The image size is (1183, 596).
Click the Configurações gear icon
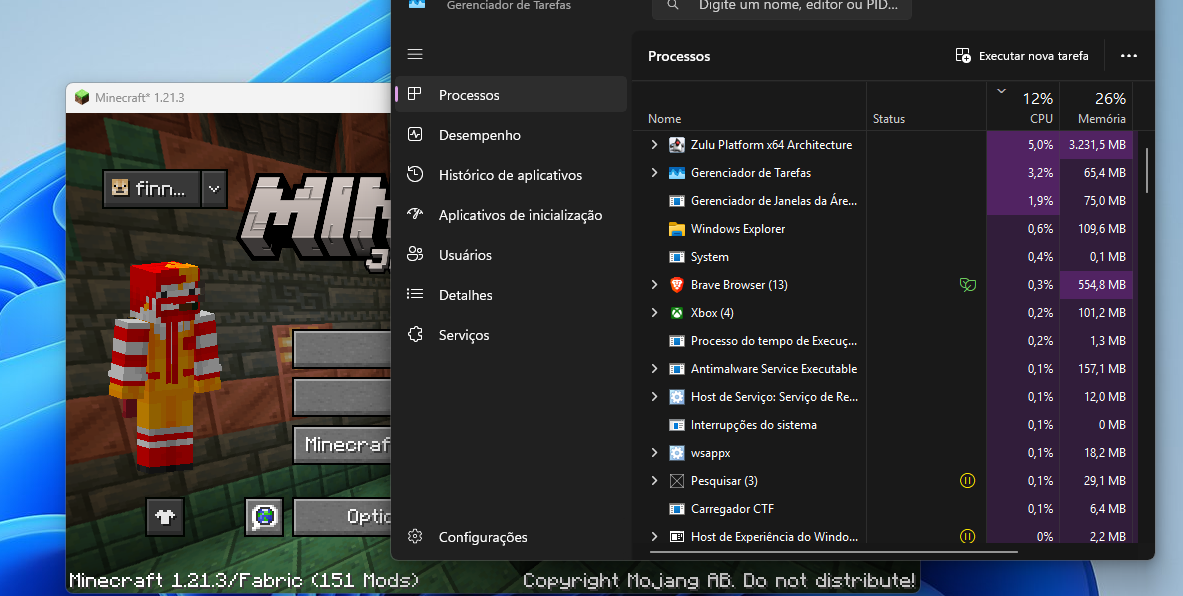(x=415, y=536)
